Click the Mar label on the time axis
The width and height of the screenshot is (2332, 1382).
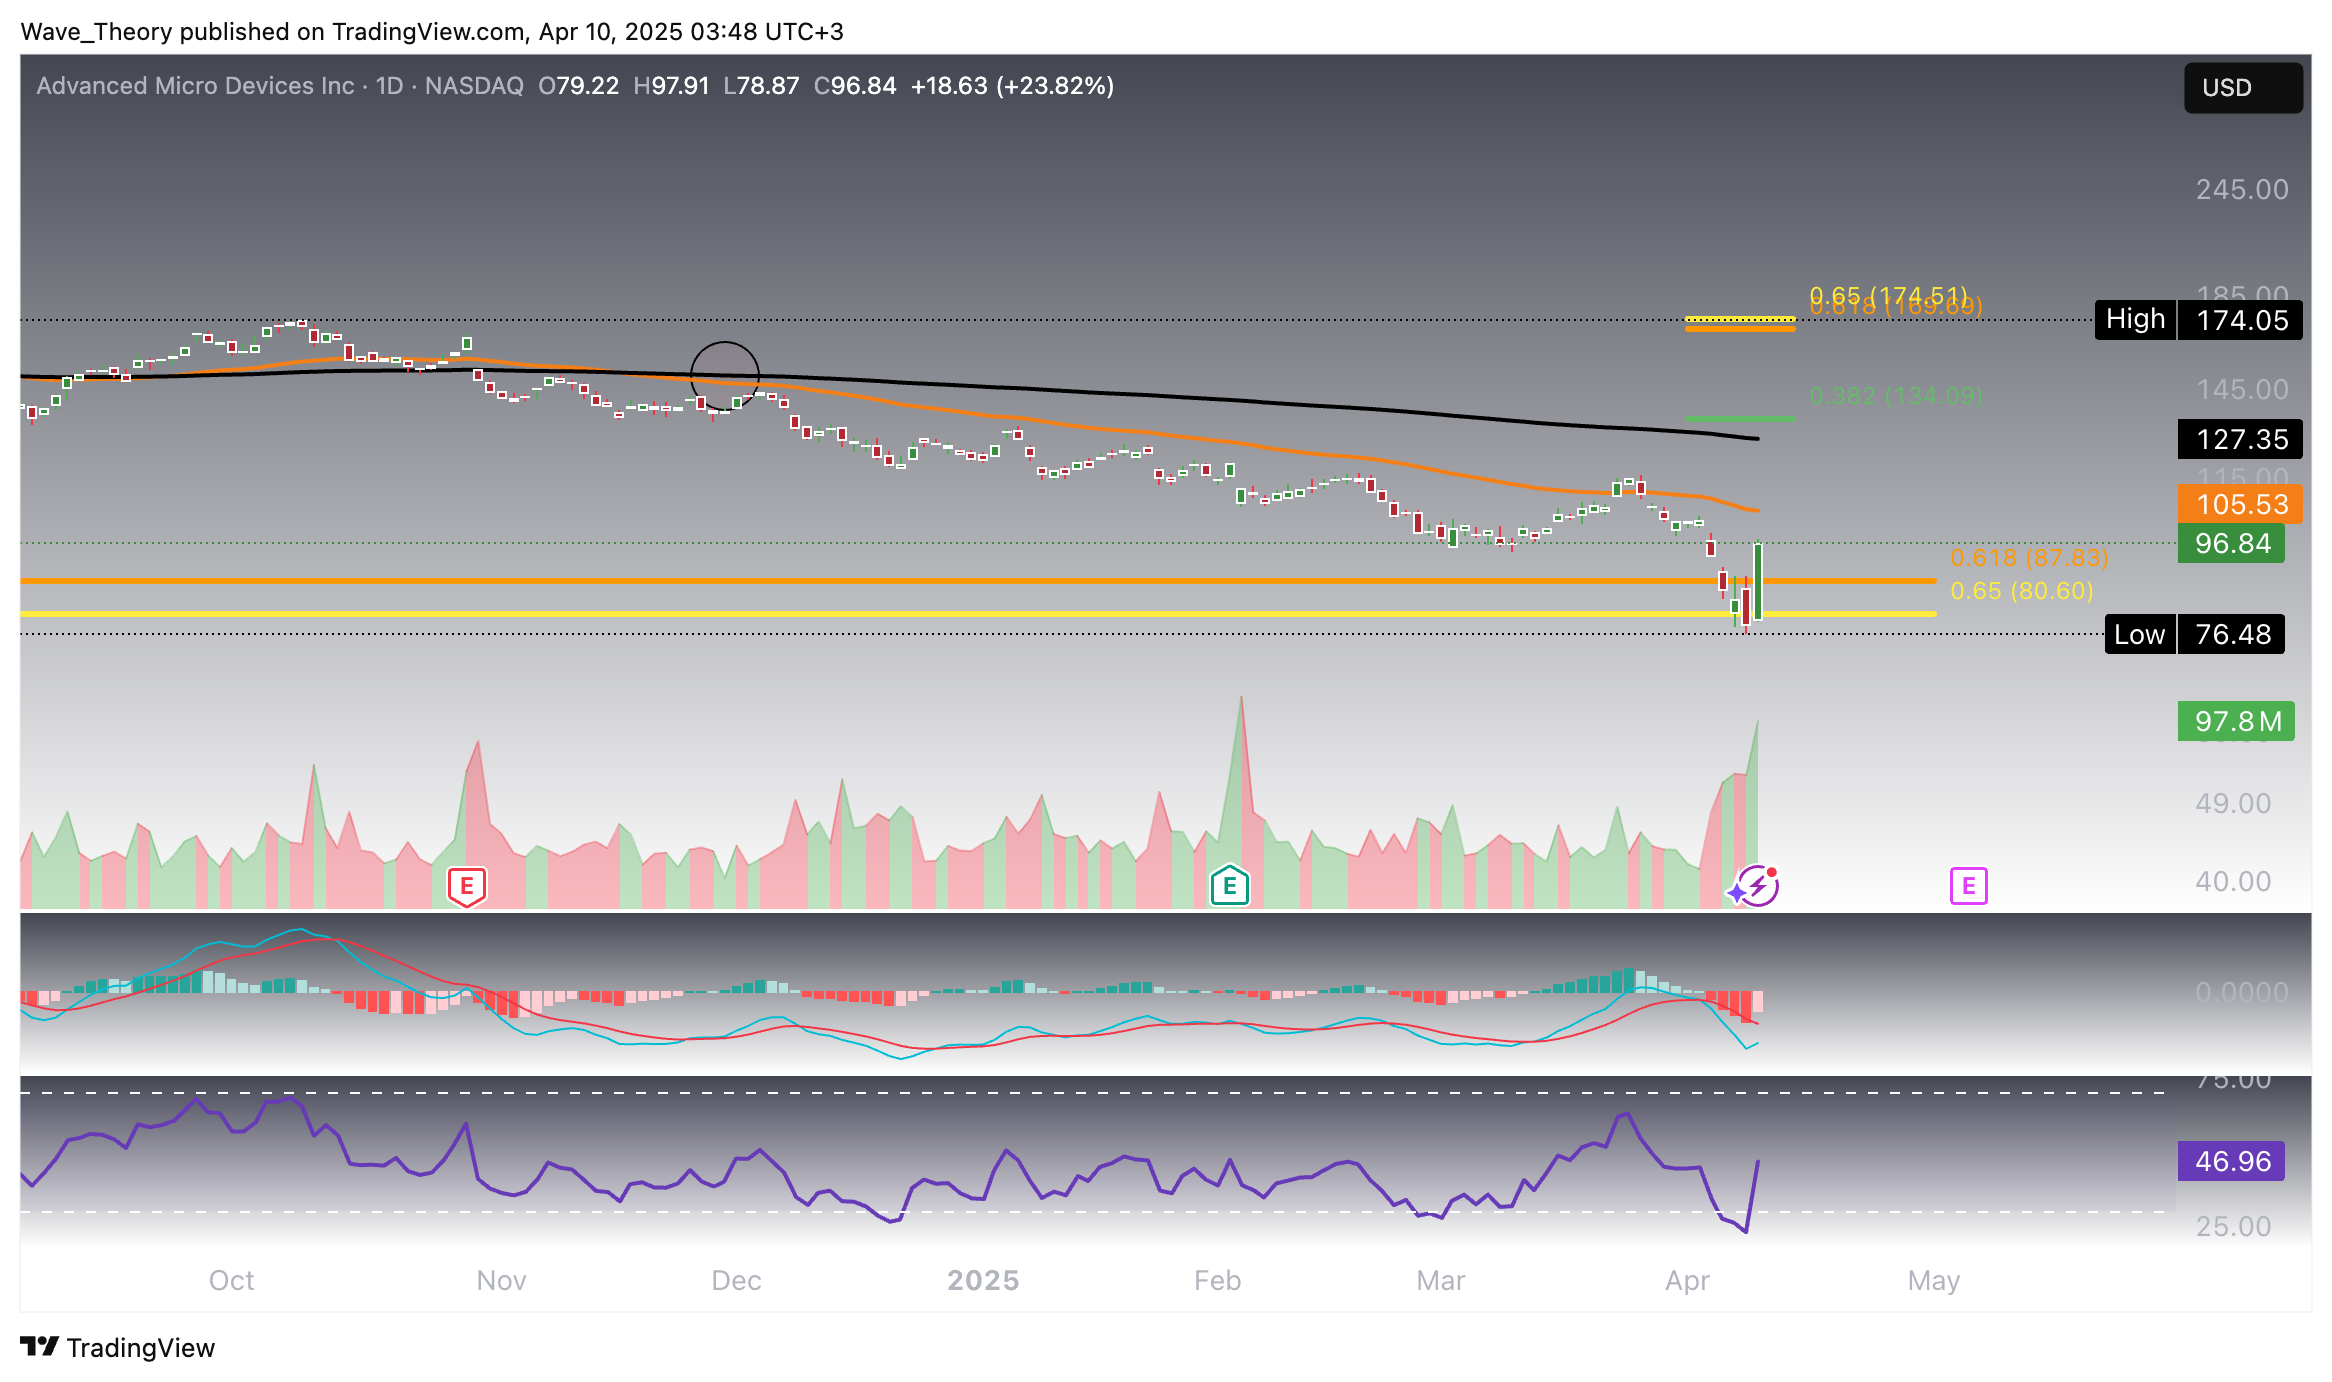pos(1441,1281)
